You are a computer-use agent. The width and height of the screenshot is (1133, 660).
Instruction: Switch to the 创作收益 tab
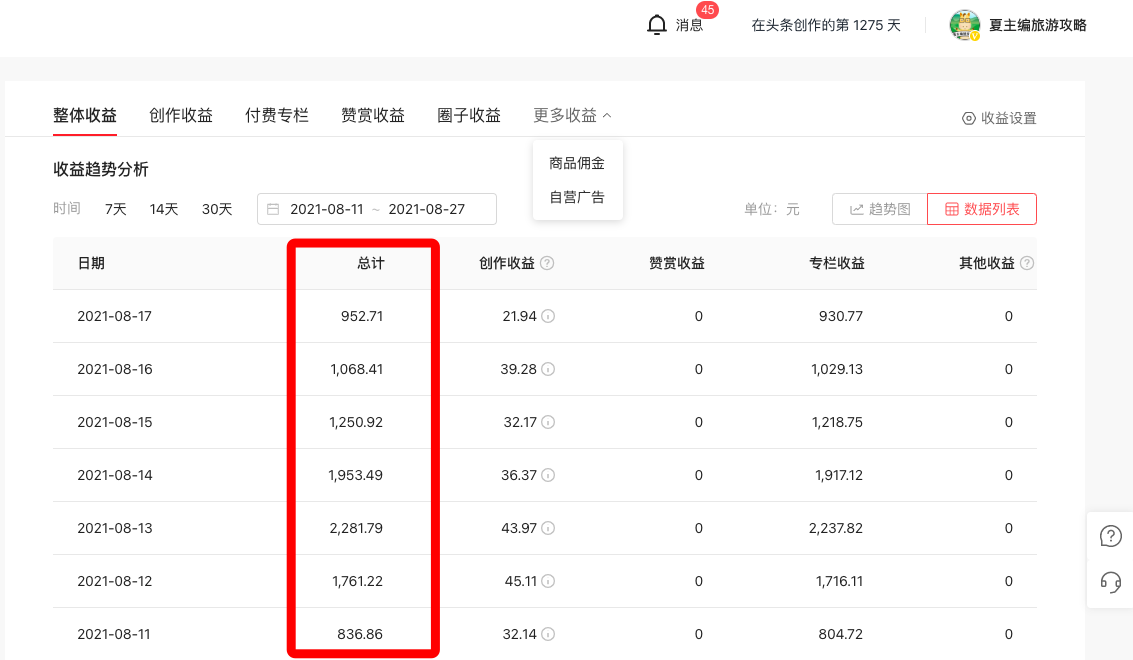(x=180, y=114)
